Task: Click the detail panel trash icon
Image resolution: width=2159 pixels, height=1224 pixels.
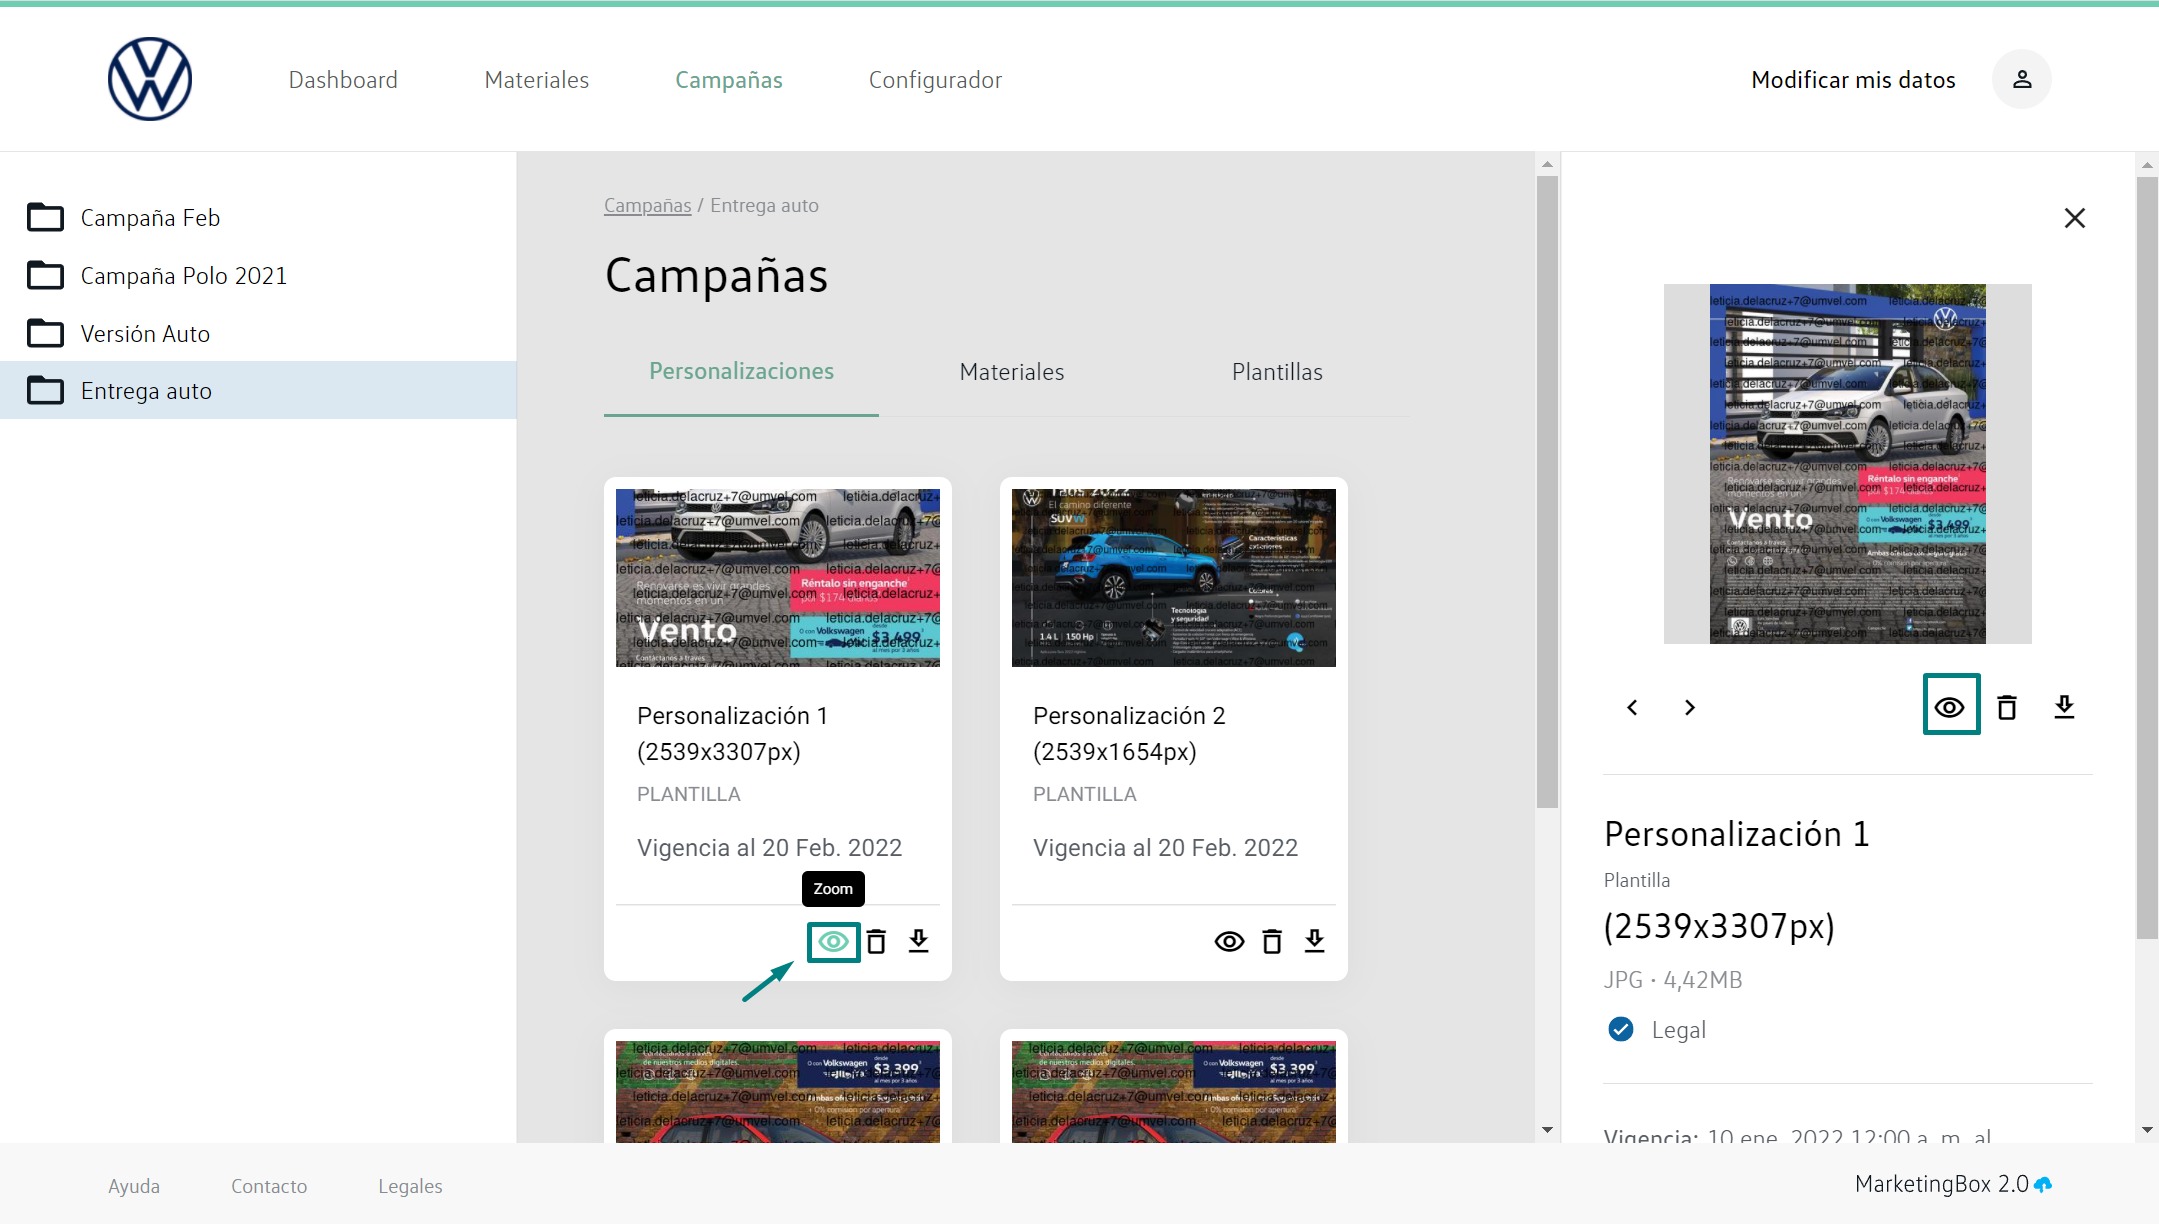Action: pos(2006,707)
